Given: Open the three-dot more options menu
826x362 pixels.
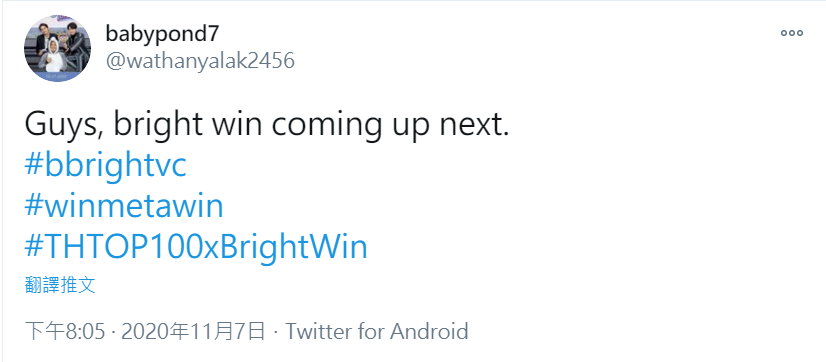Looking at the screenshot, I should click(x=791, y=33).
